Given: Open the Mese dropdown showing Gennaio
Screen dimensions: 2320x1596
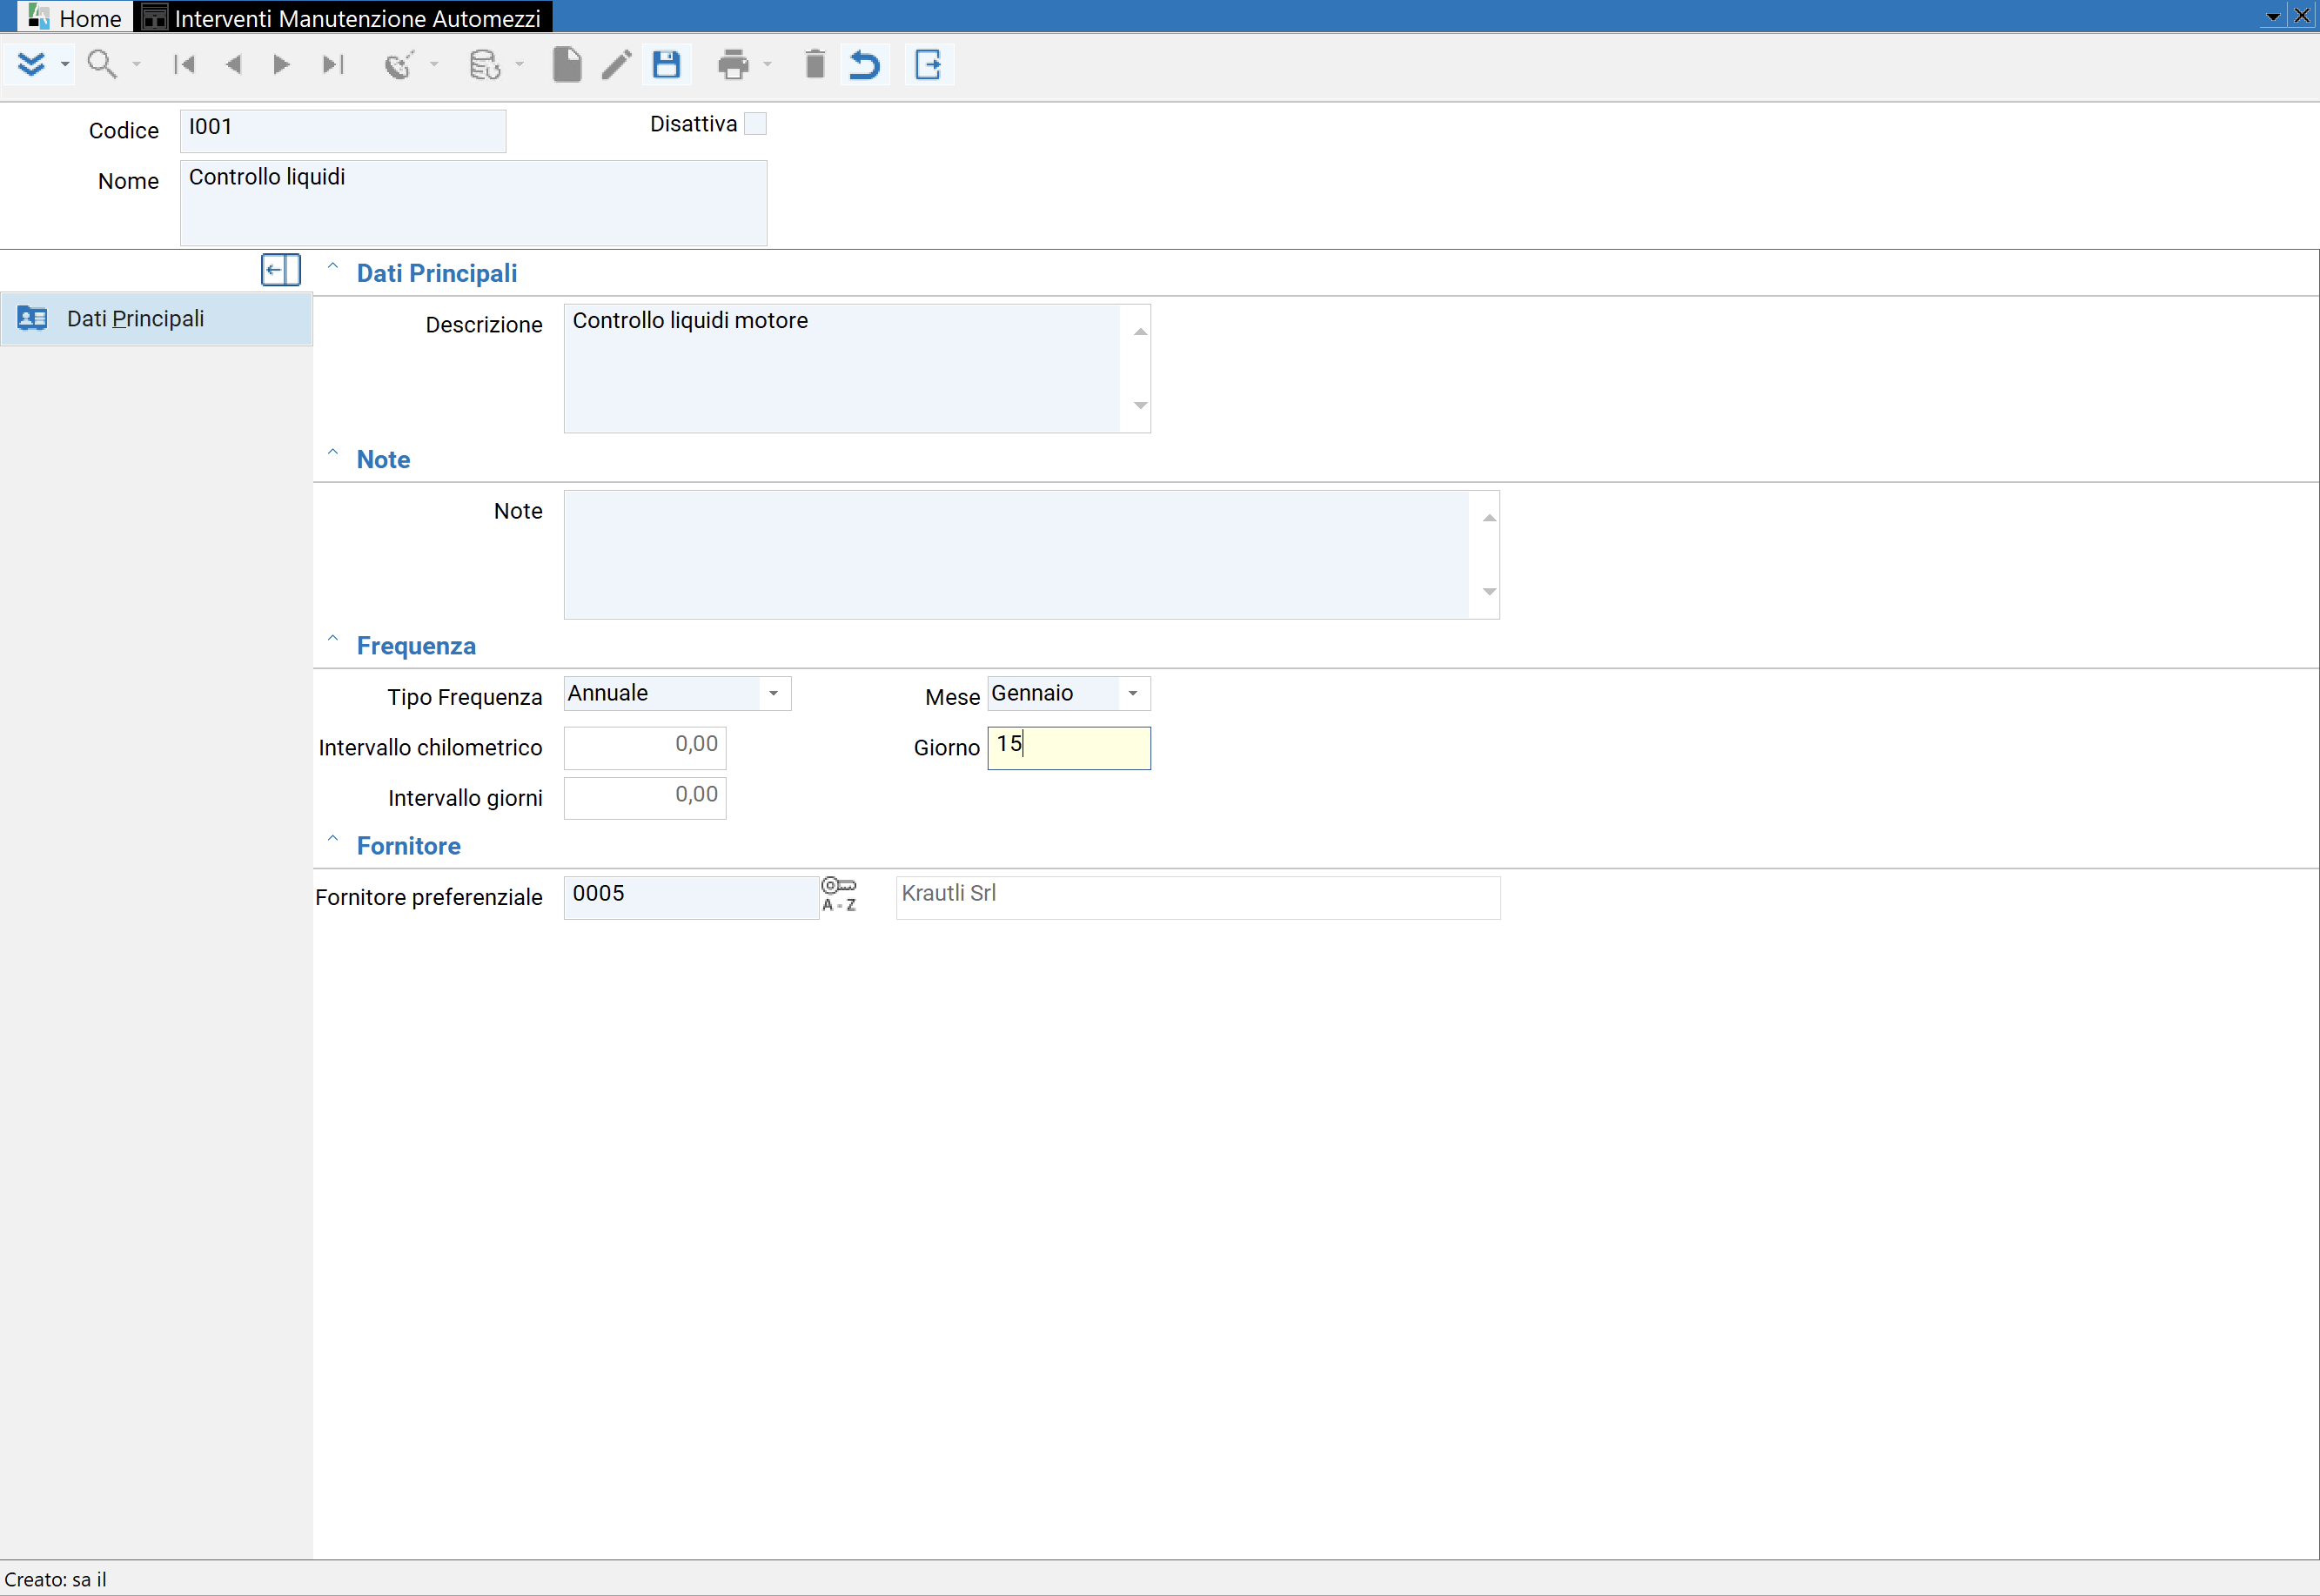Looking at the screenshot, I should pyautogui.click(x=1133, y=694).
